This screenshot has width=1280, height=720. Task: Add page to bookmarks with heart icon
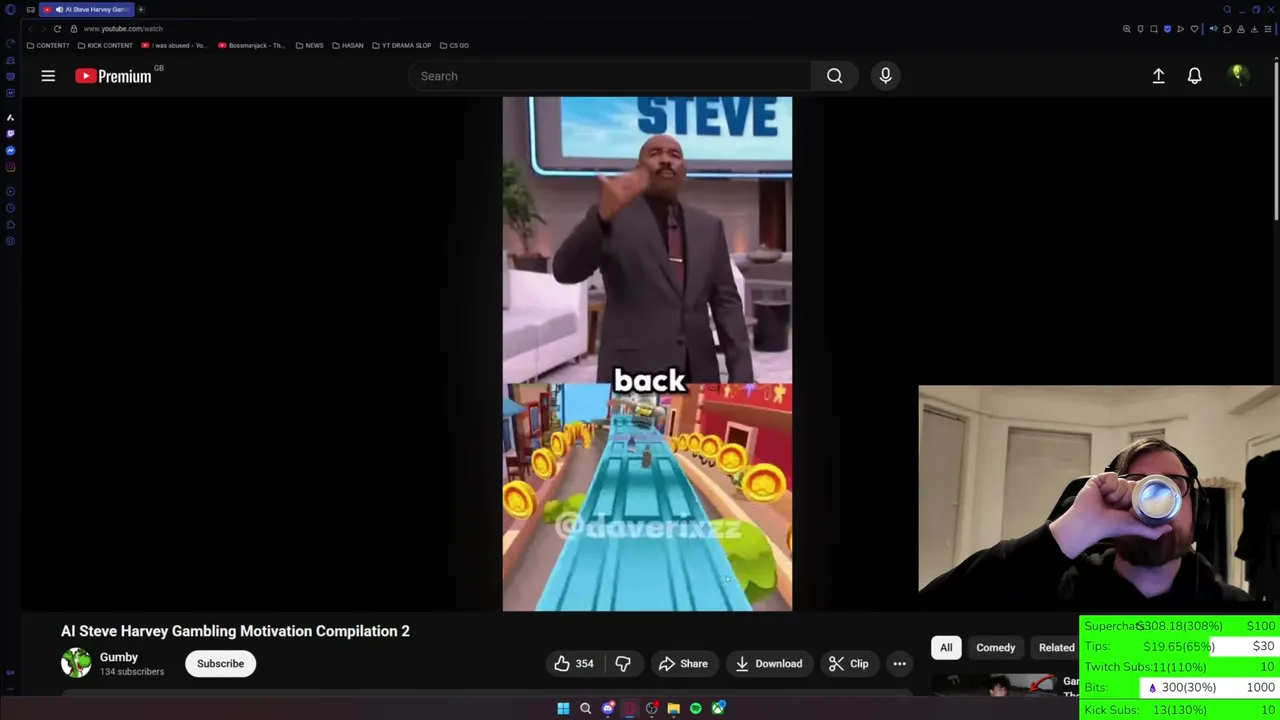point(1194,29)
